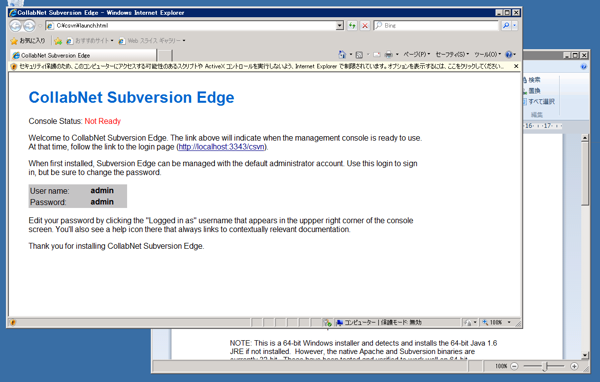This screenshot has height=382, width=600.
Task: Click 検索 in the background Word window
Action: tap(532, 80)
